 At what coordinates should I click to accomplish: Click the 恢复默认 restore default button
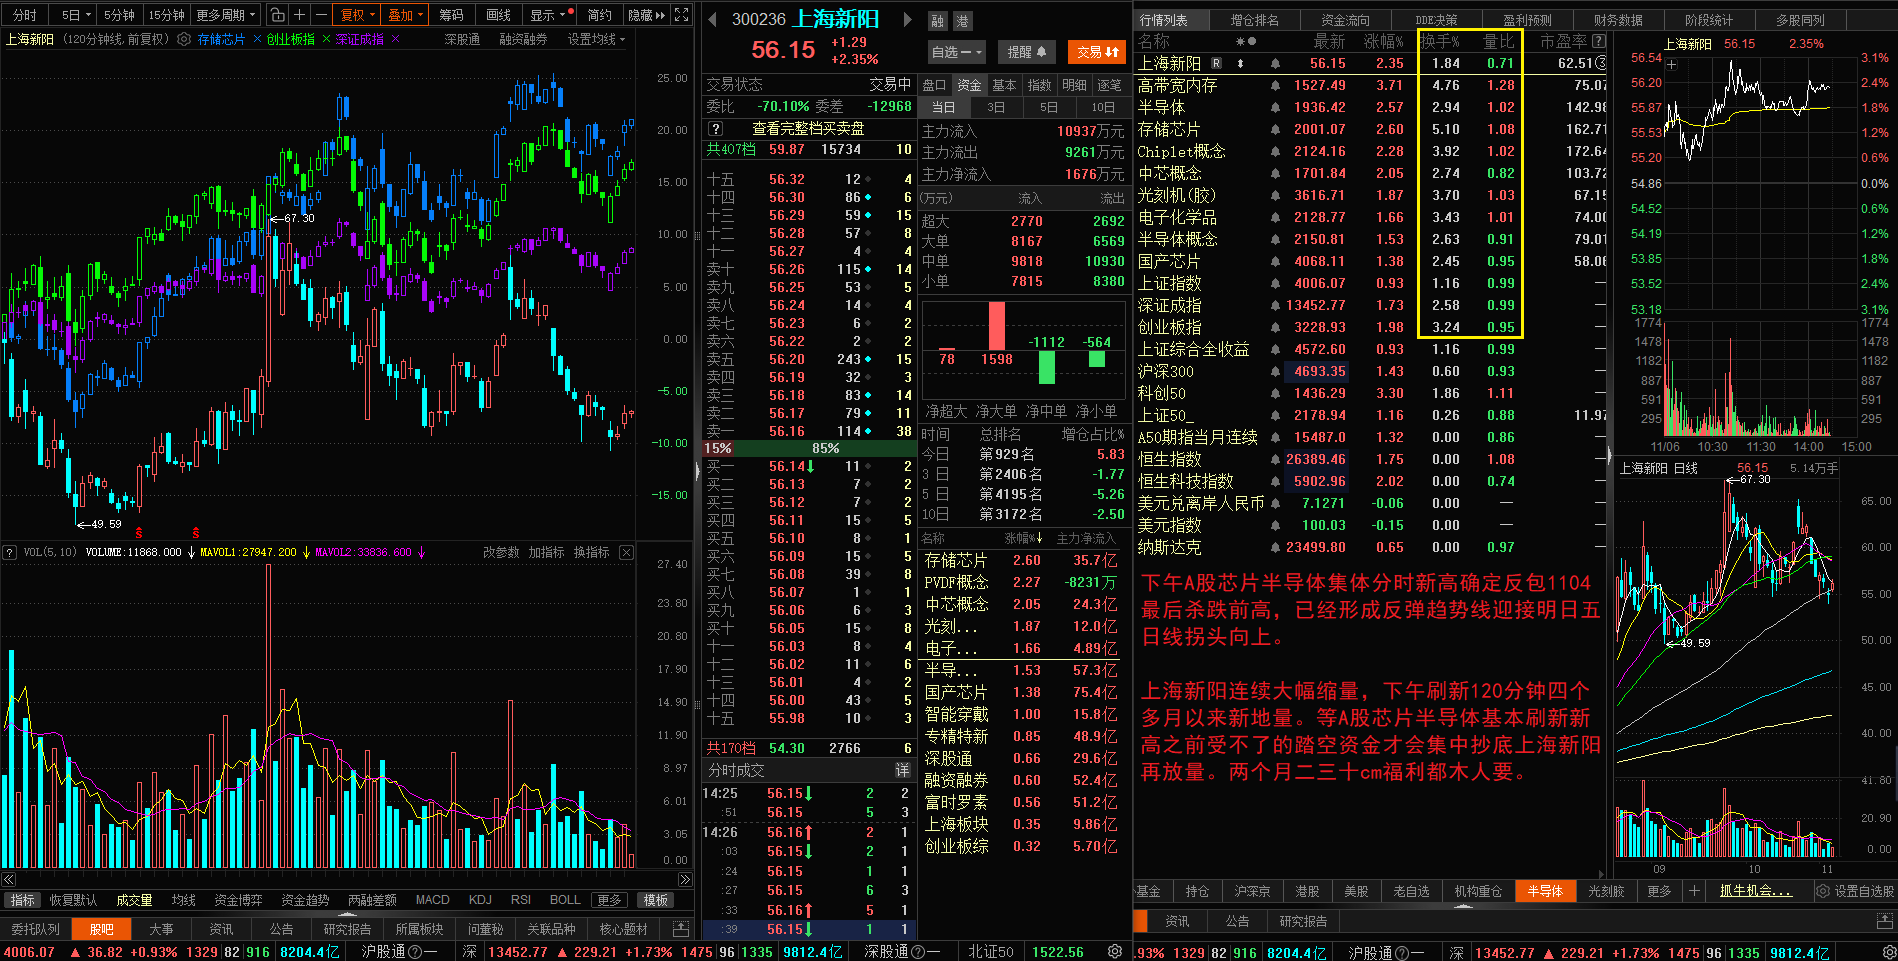[x=73, y=900]
